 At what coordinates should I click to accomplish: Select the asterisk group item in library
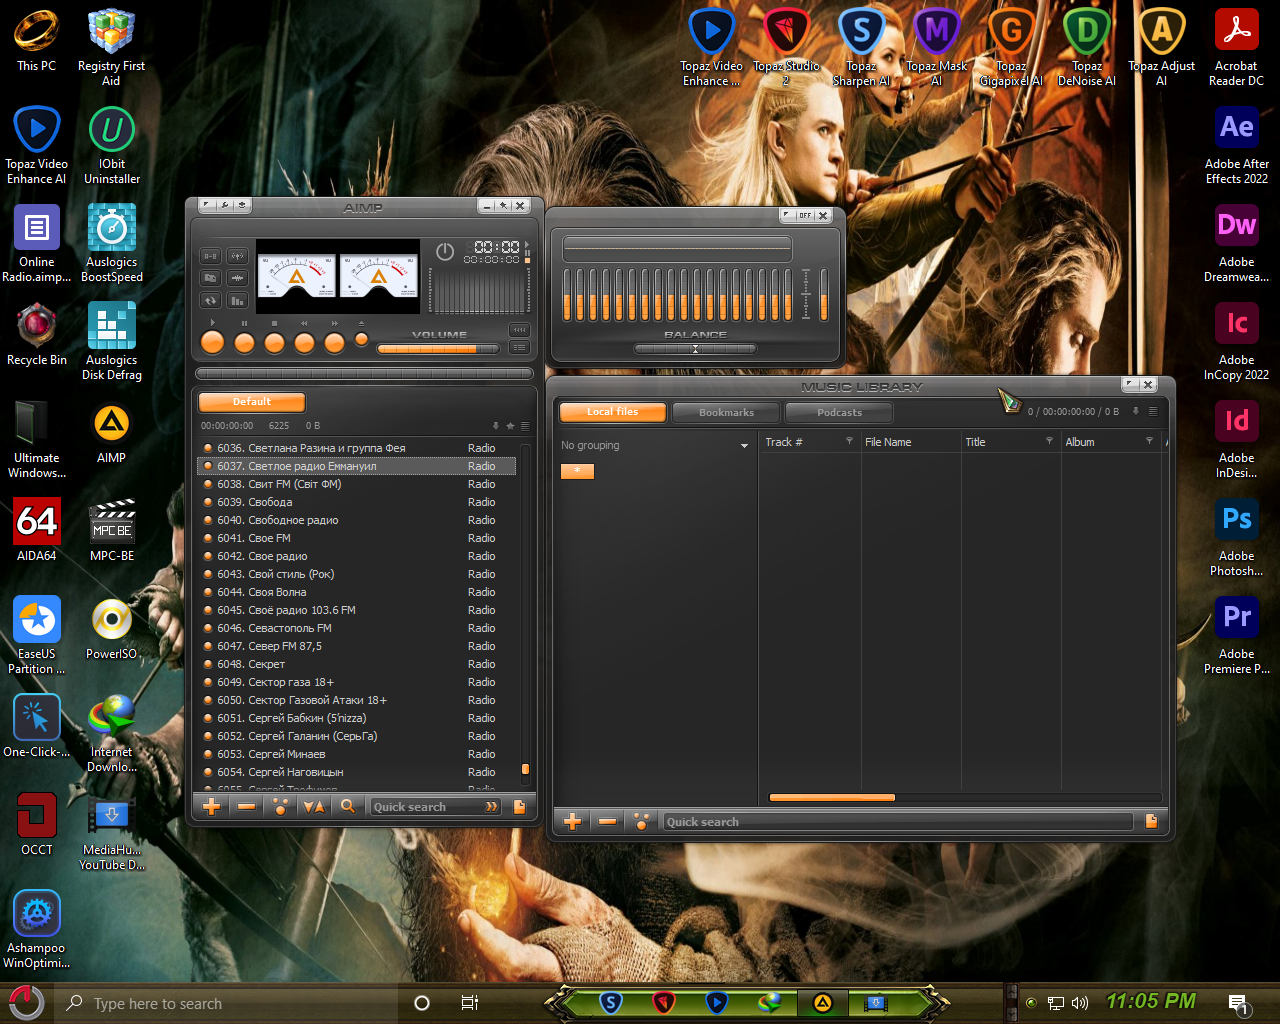point(577,471)
